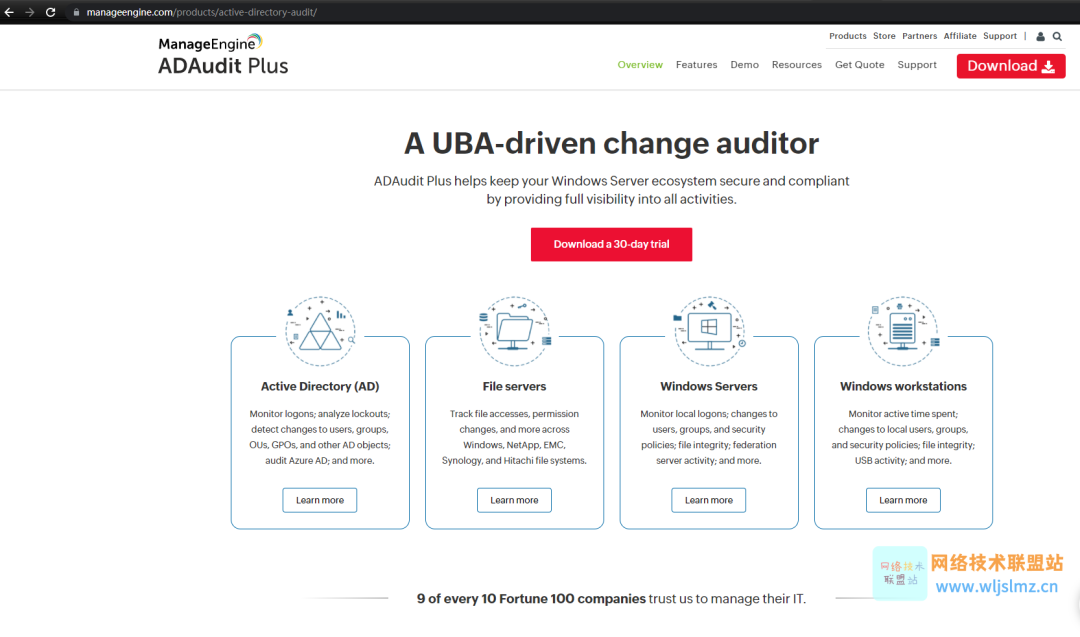The height and width of the screenshot is (637, 1080).
Task: Open the Features menu item
Action: pyautogui.click(x=696, y=65)
